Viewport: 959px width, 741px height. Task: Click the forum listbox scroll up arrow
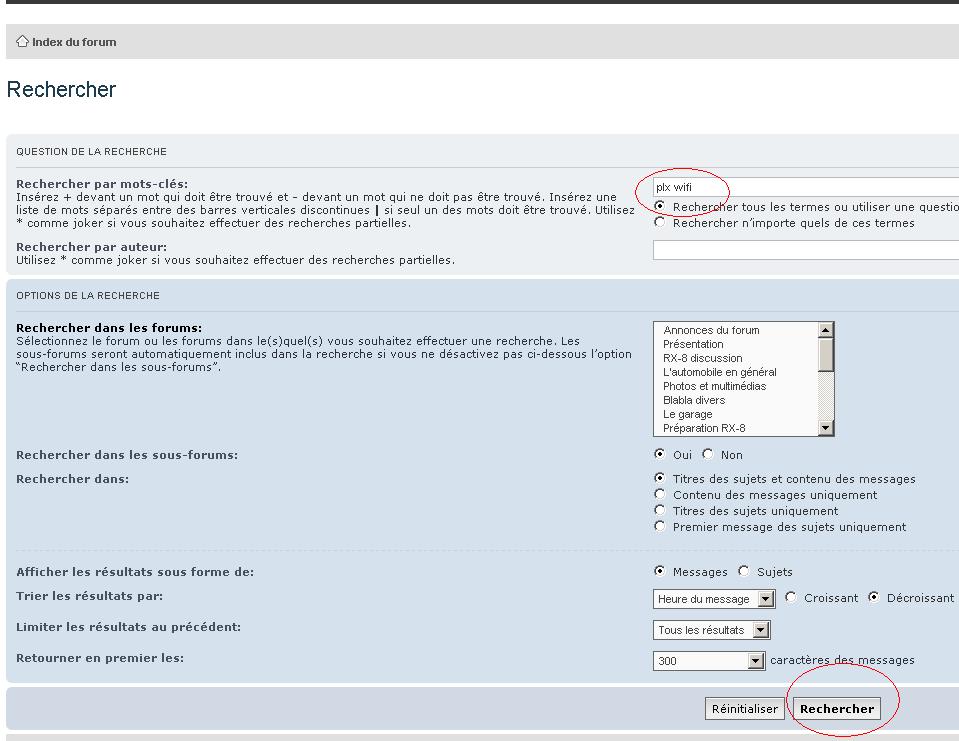(x=825, y=330)
